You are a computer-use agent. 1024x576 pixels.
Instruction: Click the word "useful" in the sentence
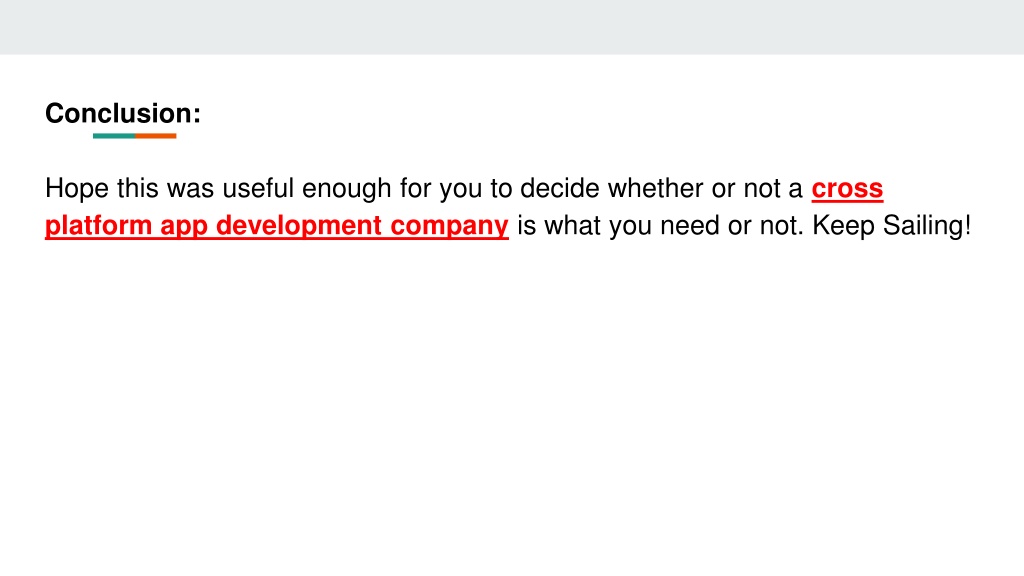coord(258,189)
